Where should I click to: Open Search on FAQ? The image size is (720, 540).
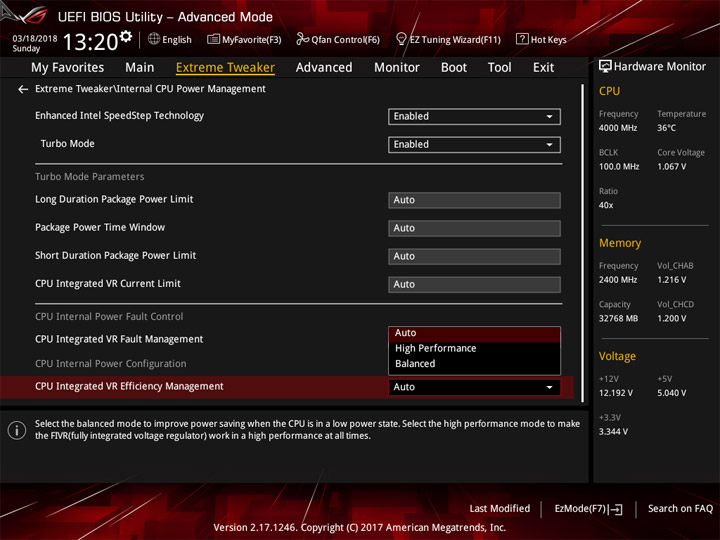[x=680, y=509]
